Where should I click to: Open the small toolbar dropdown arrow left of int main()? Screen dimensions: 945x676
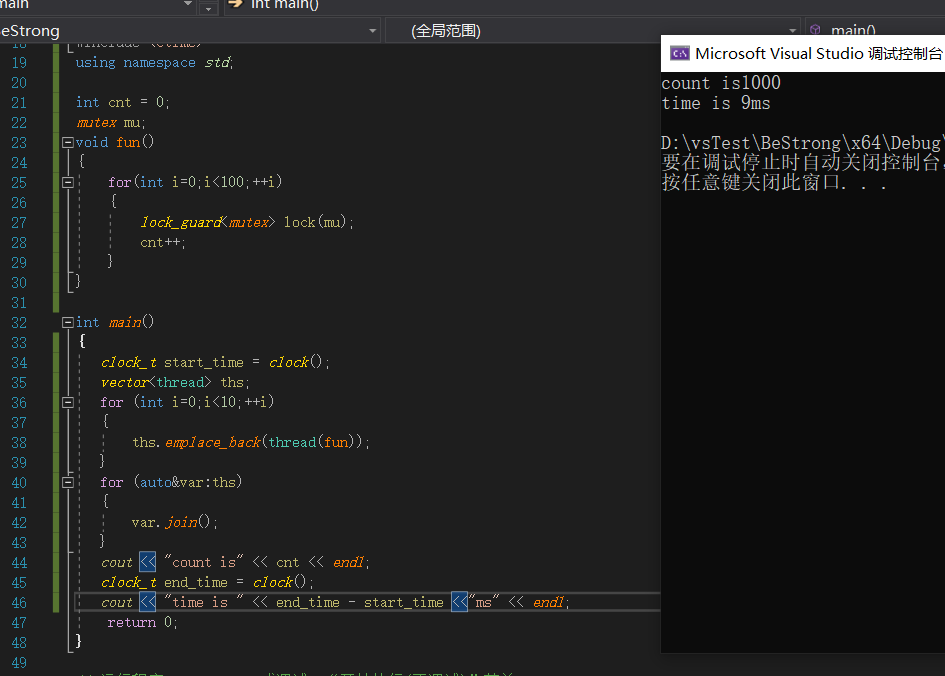tap(209, 8)
